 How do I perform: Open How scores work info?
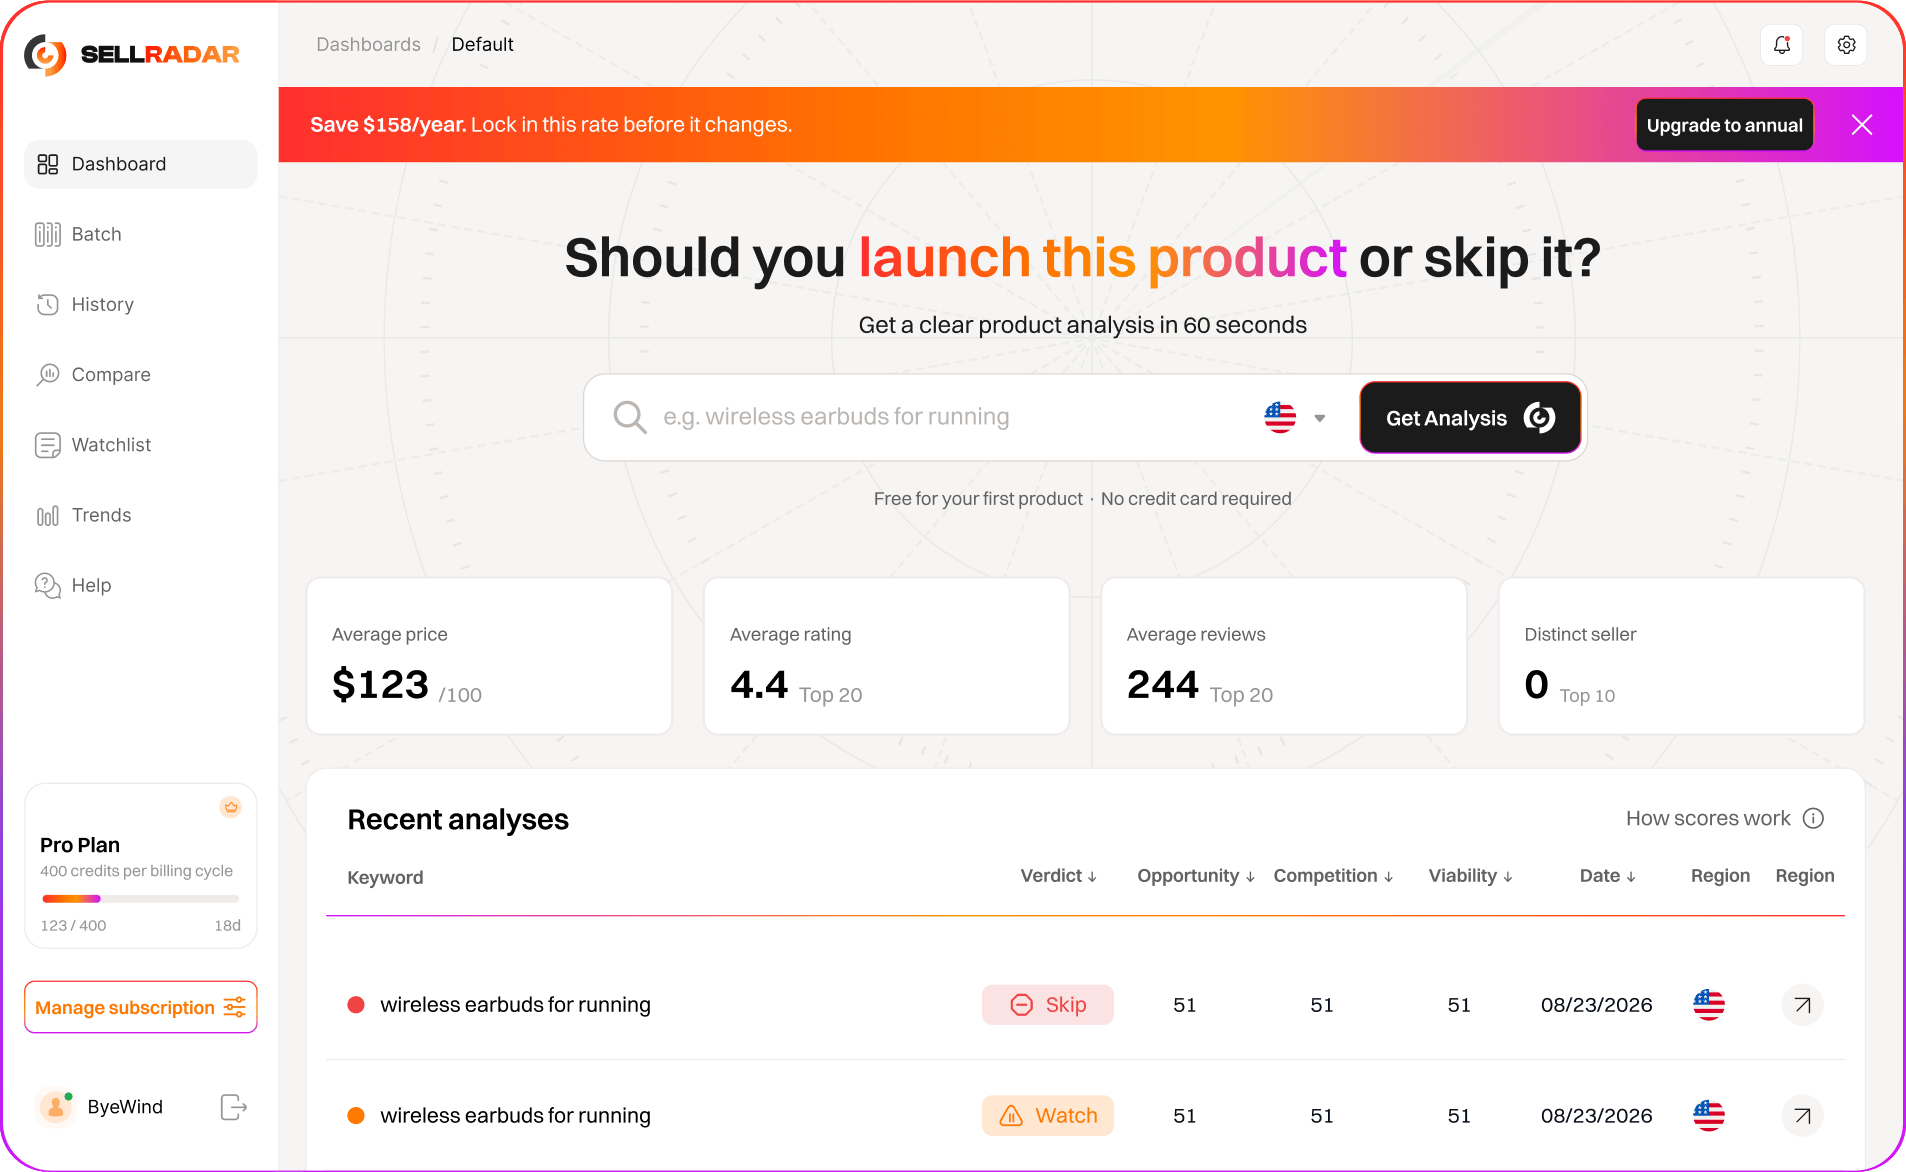click(1724, 818)
